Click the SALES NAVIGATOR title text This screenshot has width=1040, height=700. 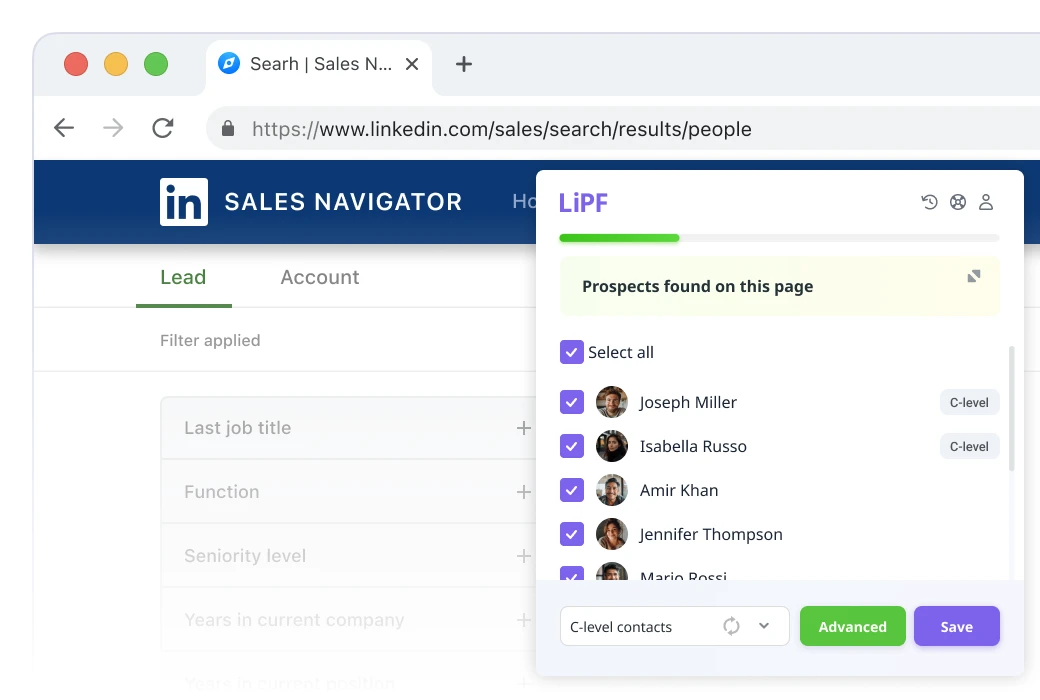[x=343, y=202]
